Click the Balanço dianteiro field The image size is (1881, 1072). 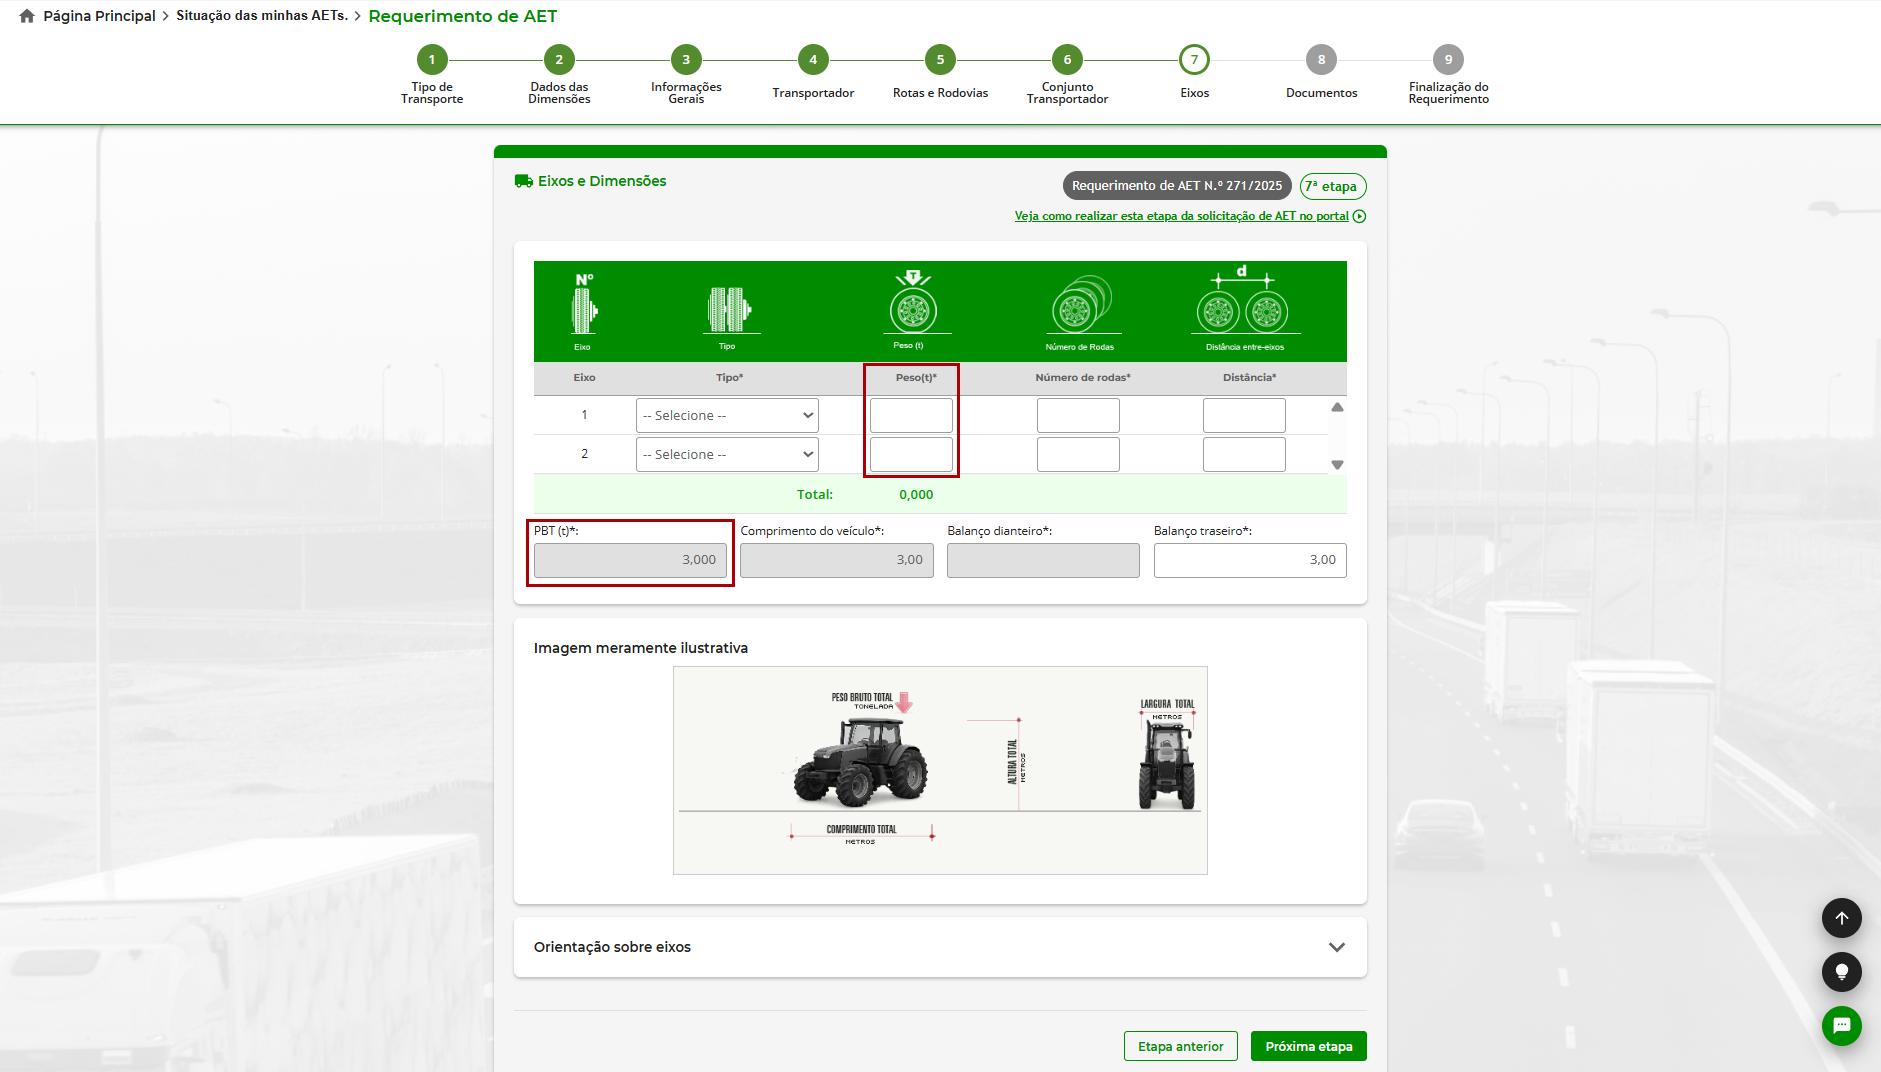click(x=1043, y=560)
